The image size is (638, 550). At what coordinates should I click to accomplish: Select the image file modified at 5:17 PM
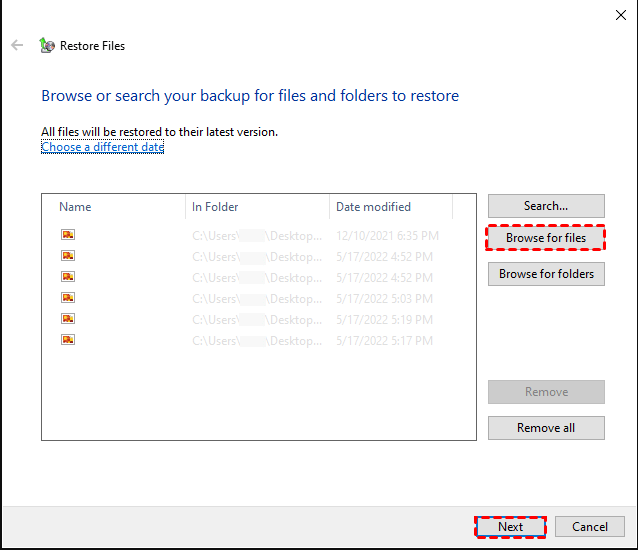(x=68, y=340)
